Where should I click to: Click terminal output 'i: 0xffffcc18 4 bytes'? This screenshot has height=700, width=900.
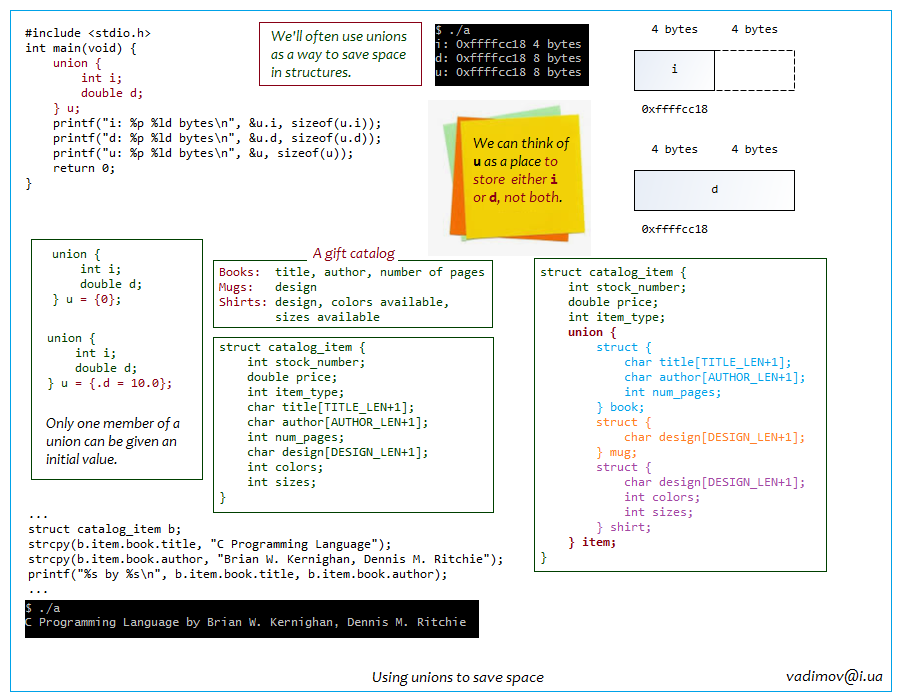(508, 44)
